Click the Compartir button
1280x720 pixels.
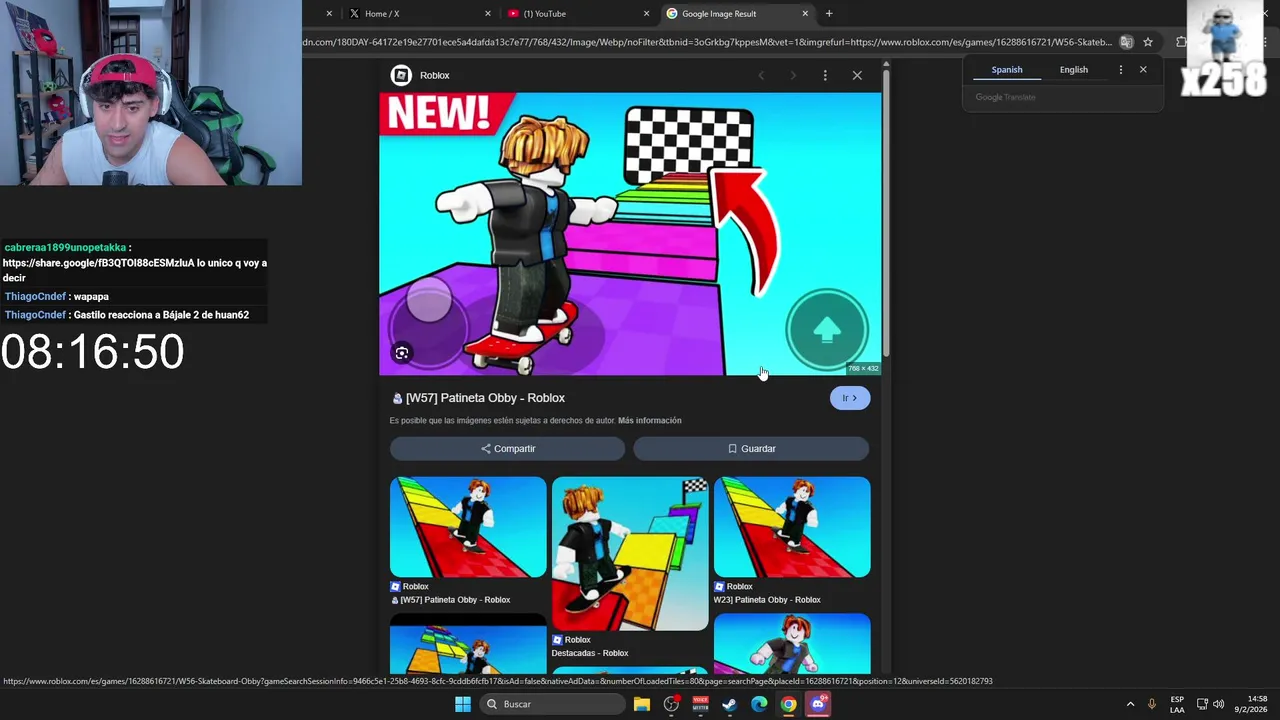click(x=508, y=449)
